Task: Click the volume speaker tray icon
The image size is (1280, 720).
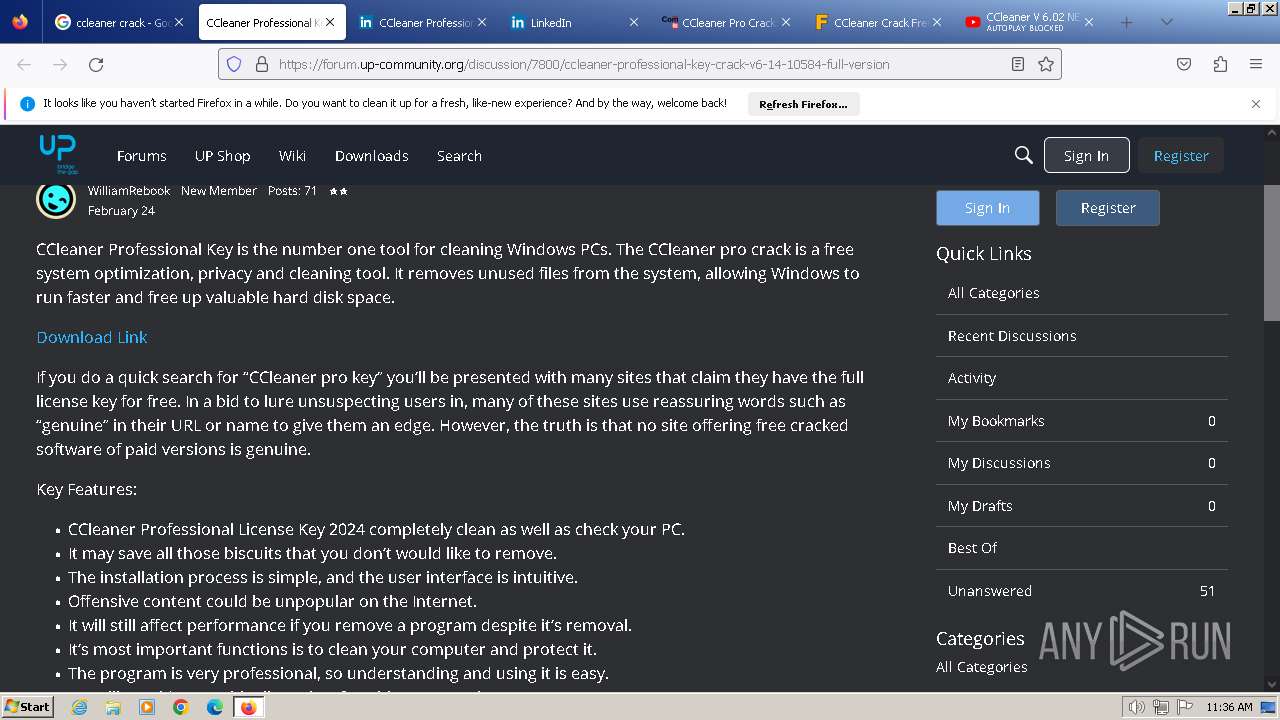Action: click(x=1136, y=707)
